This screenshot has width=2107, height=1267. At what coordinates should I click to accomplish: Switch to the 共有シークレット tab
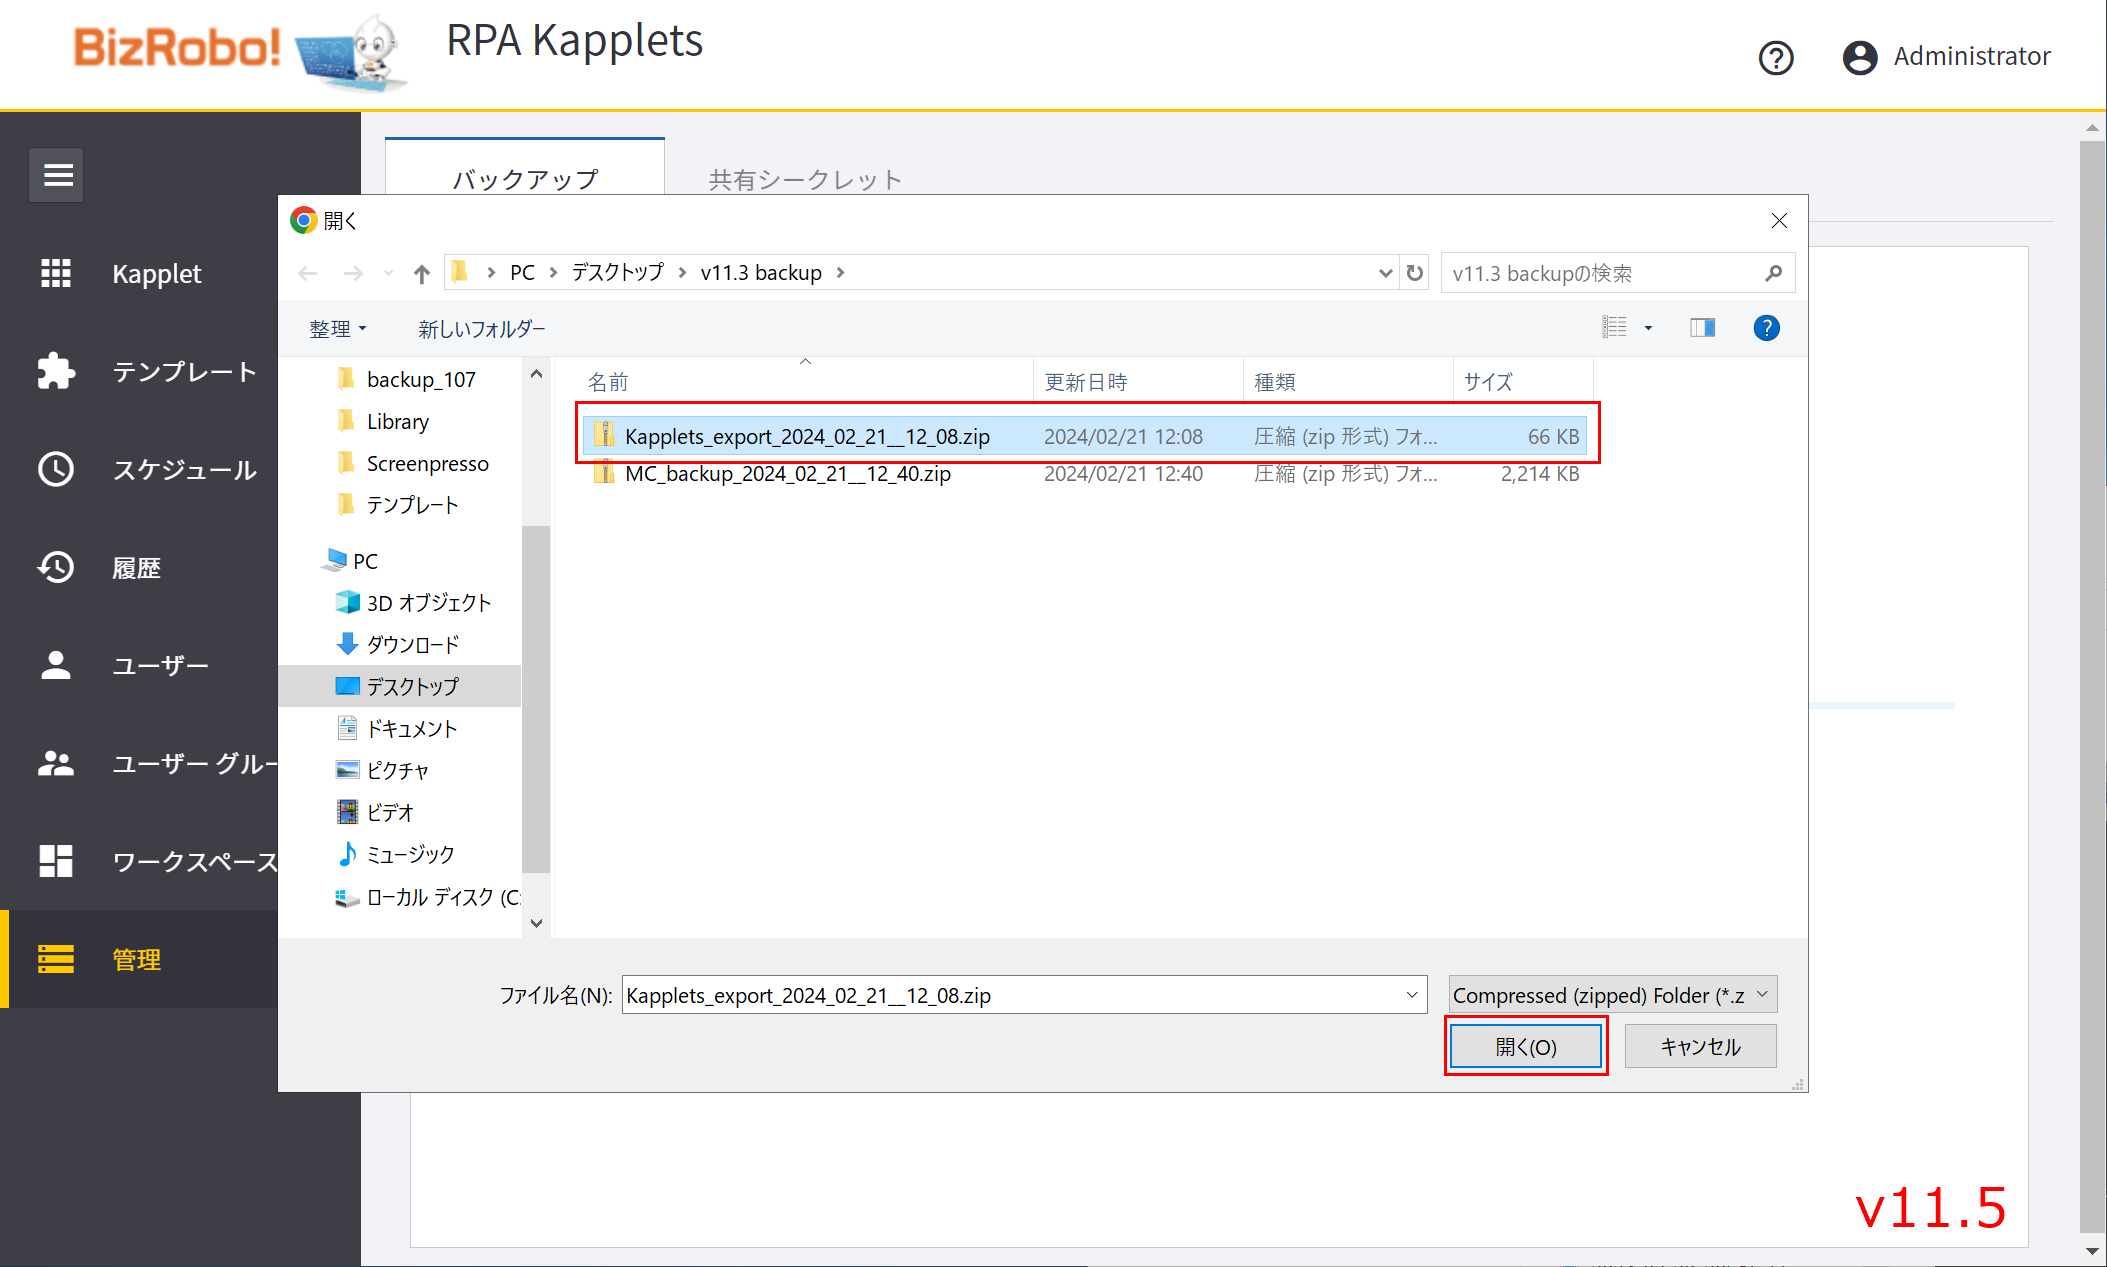coord(805,180)
